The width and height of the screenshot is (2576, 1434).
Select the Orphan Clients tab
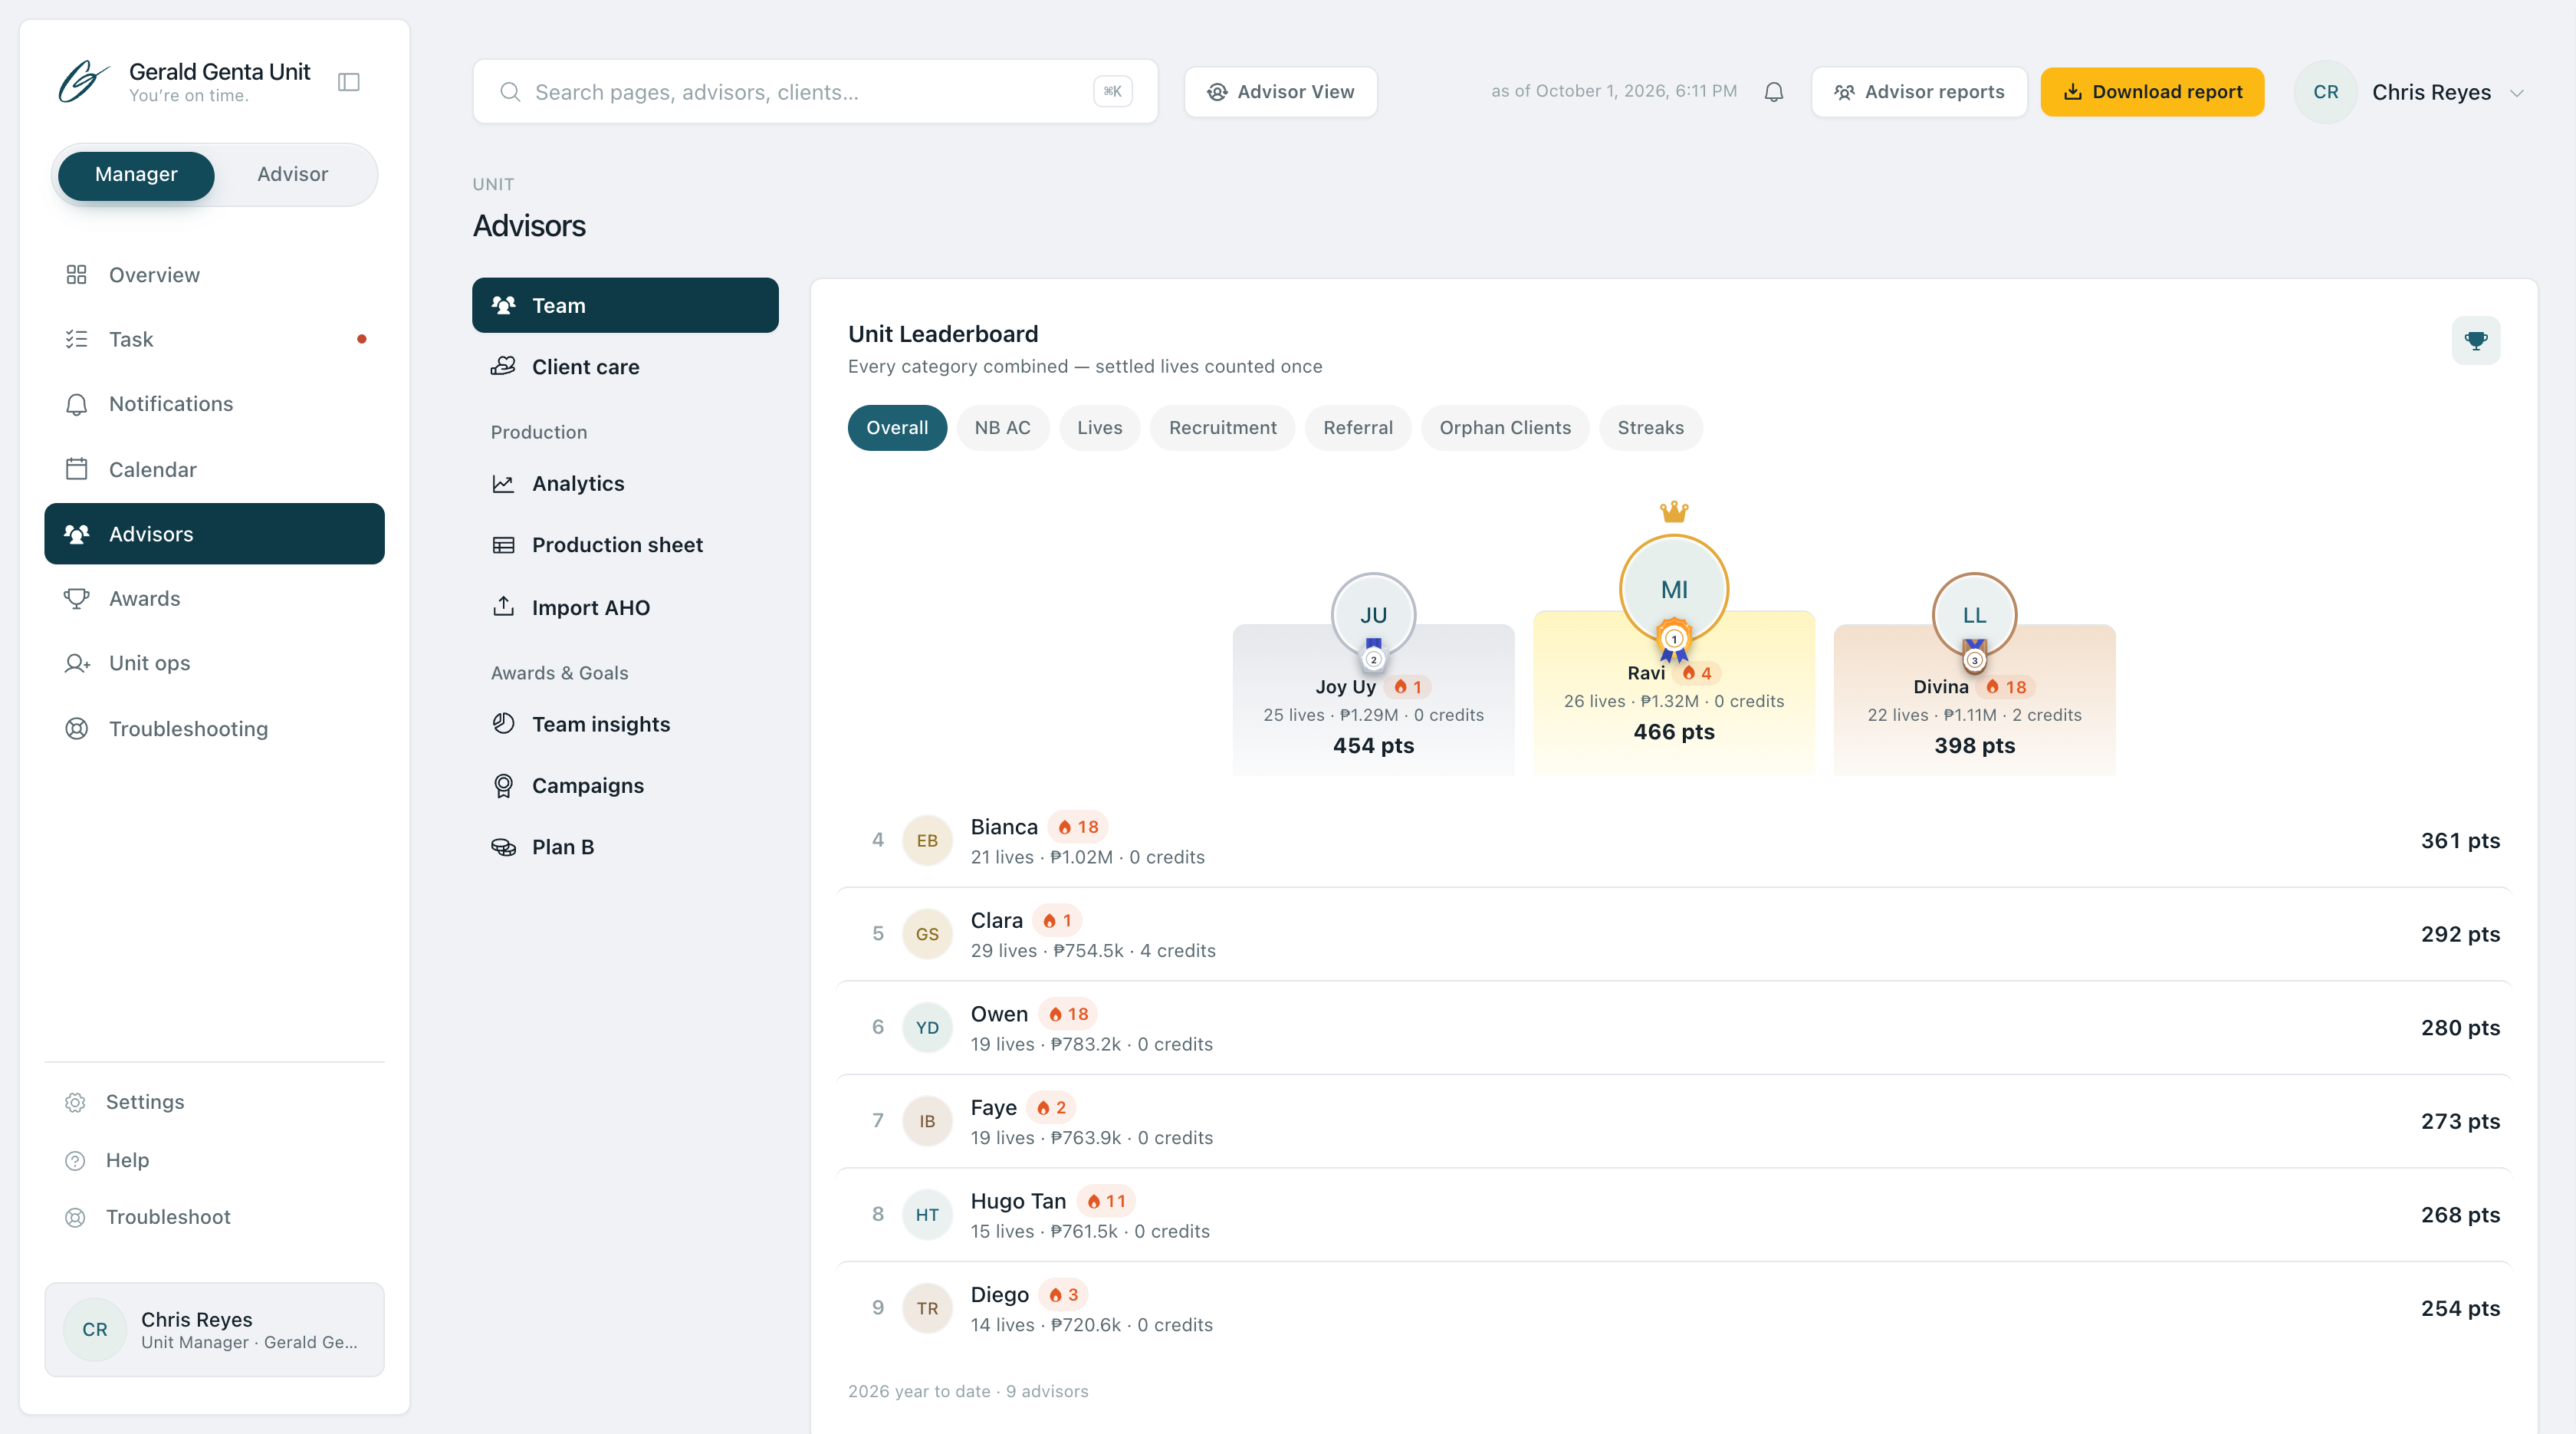(1505, 428)
